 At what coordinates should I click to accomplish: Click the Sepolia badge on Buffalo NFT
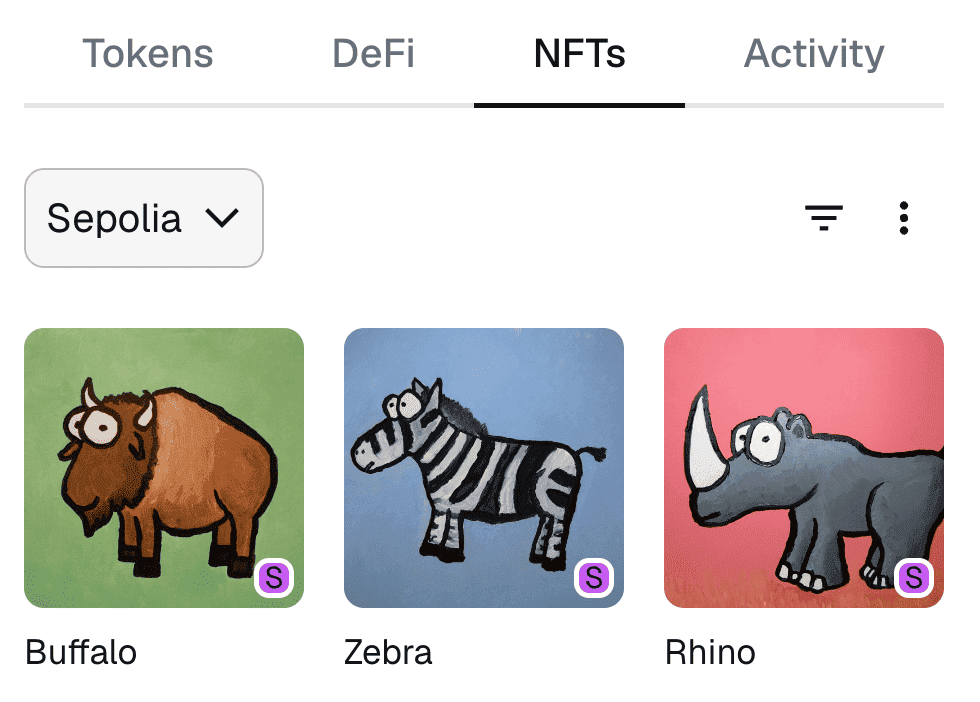click(x=274, y=578)
